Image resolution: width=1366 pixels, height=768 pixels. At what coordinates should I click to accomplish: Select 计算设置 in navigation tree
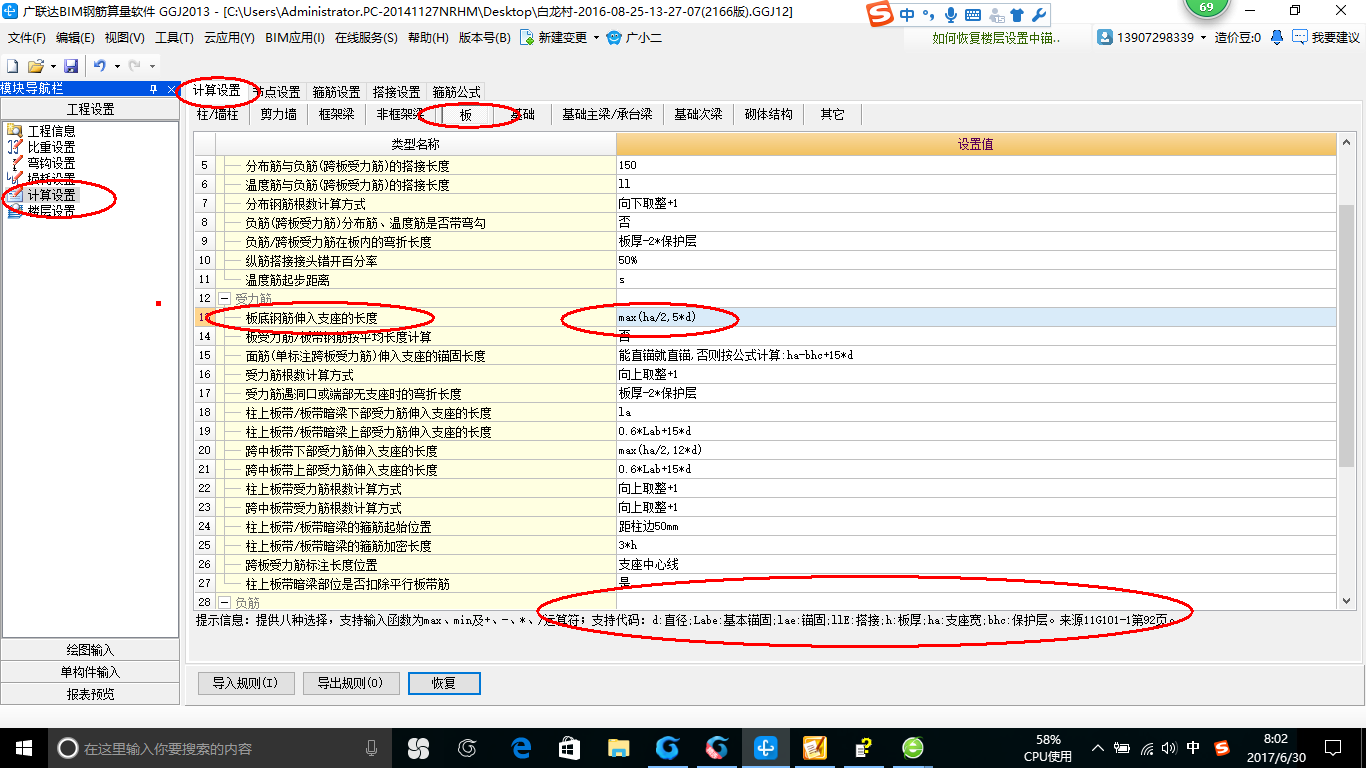pyautogui.click(x=51, y=195)
